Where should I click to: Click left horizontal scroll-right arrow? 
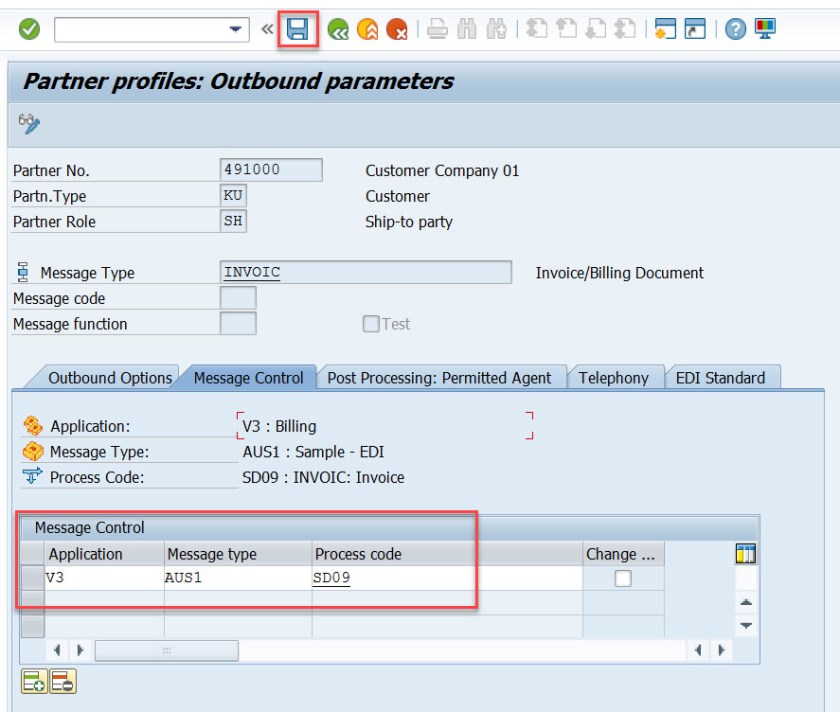tap(80, 650)
